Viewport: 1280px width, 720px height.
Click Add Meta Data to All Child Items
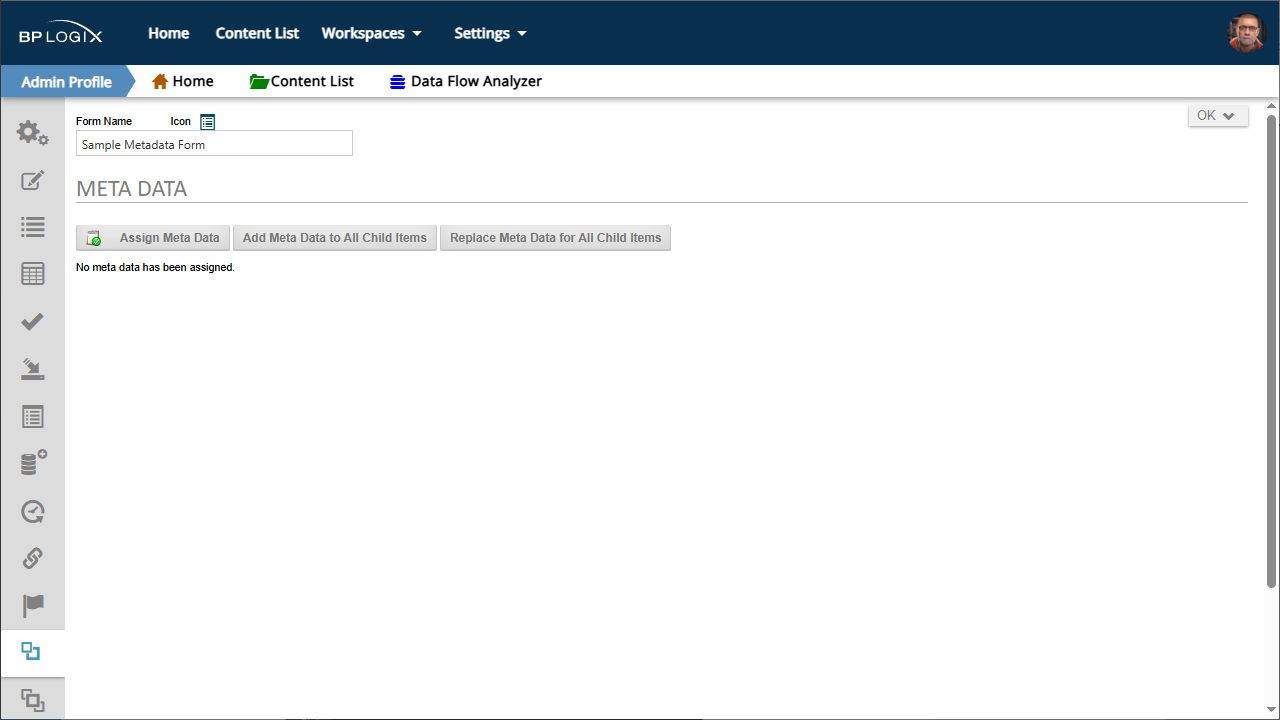[x=335, y=238]
